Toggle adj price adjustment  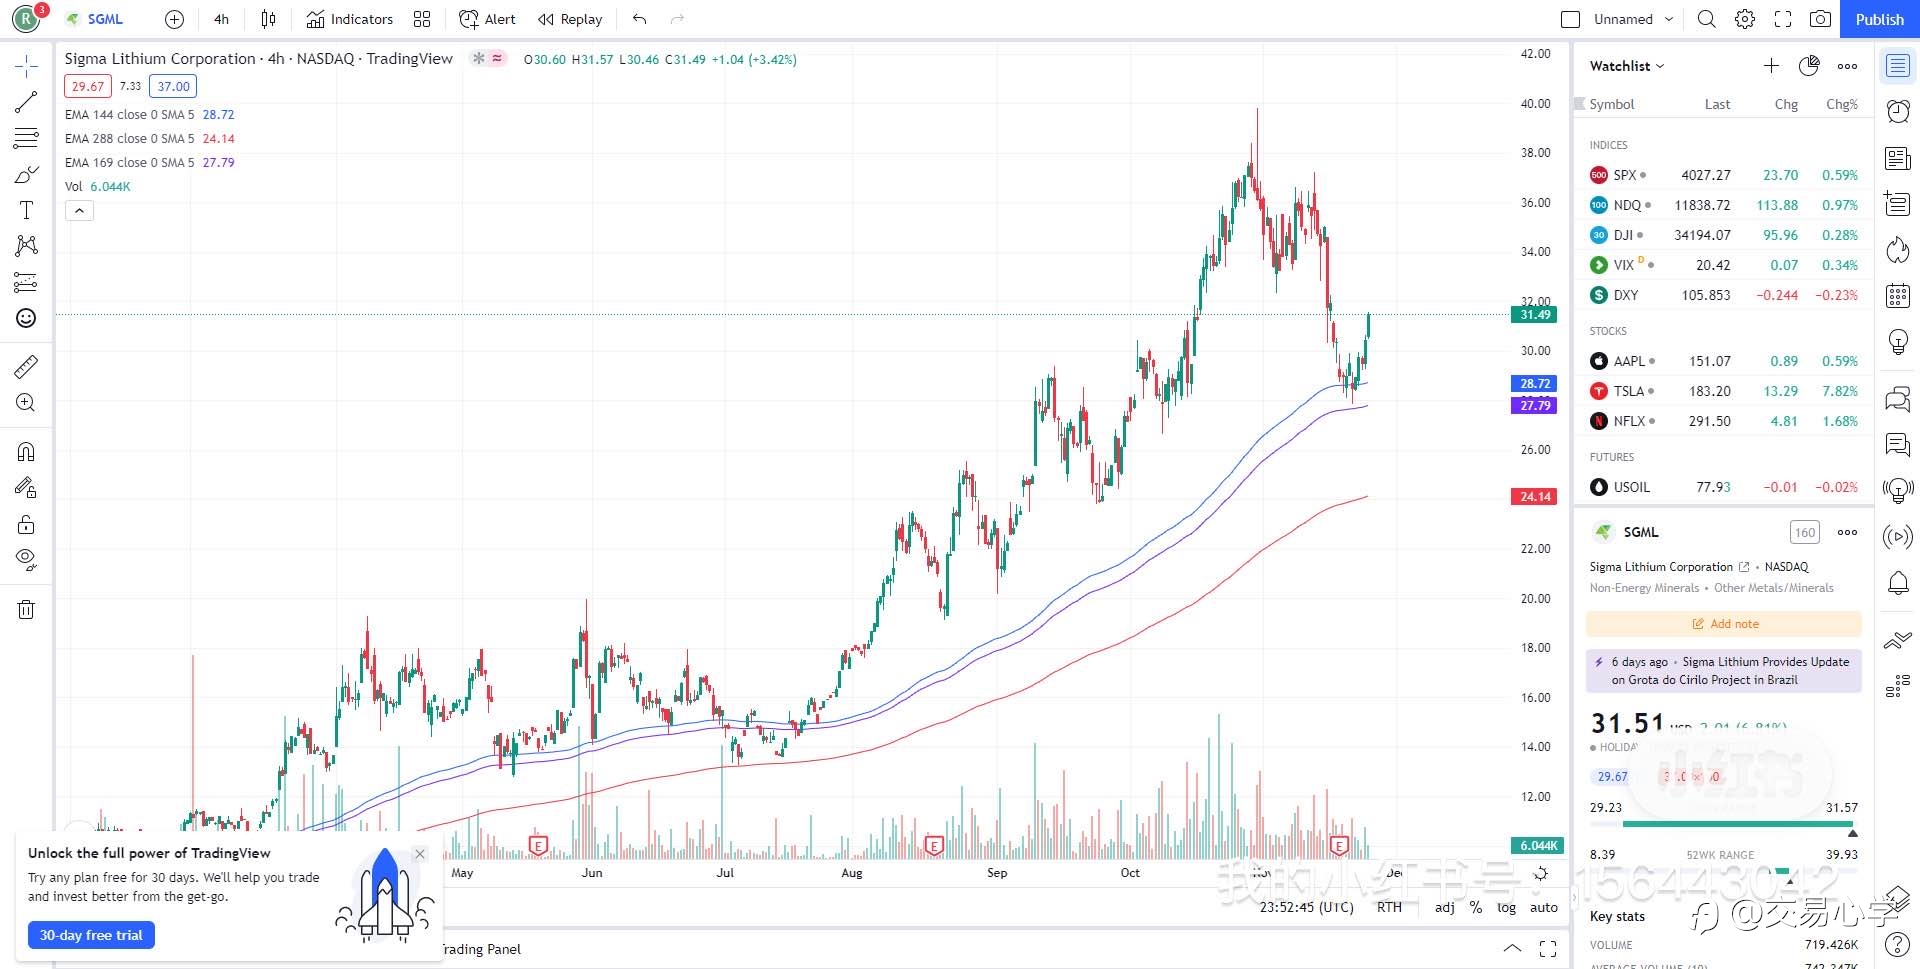1444,907
